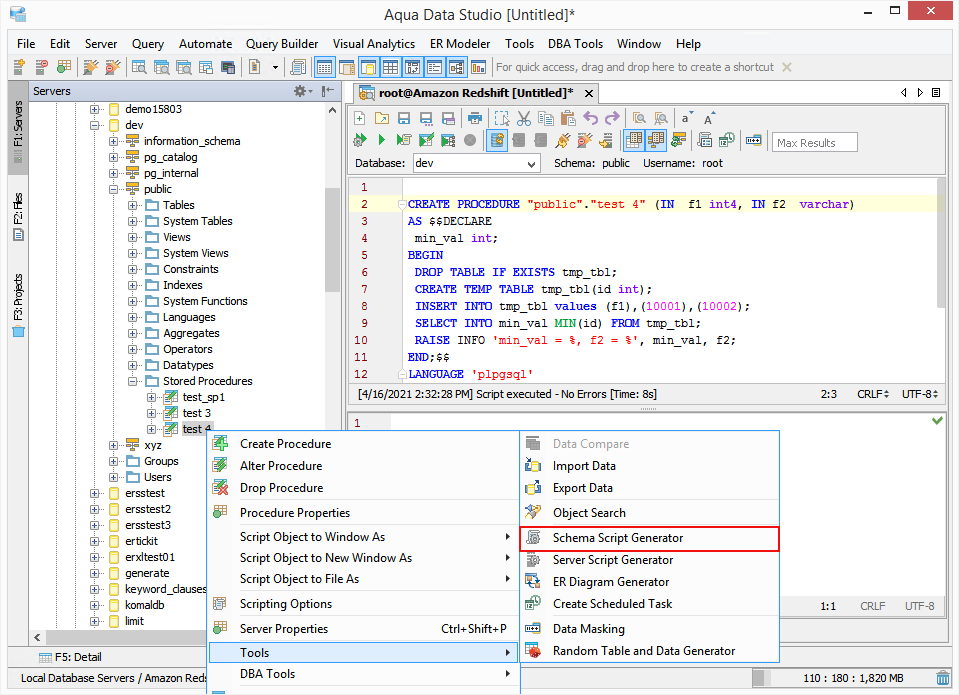
Task: Open the Database dropdown showing dev
Action: point(476,163)
